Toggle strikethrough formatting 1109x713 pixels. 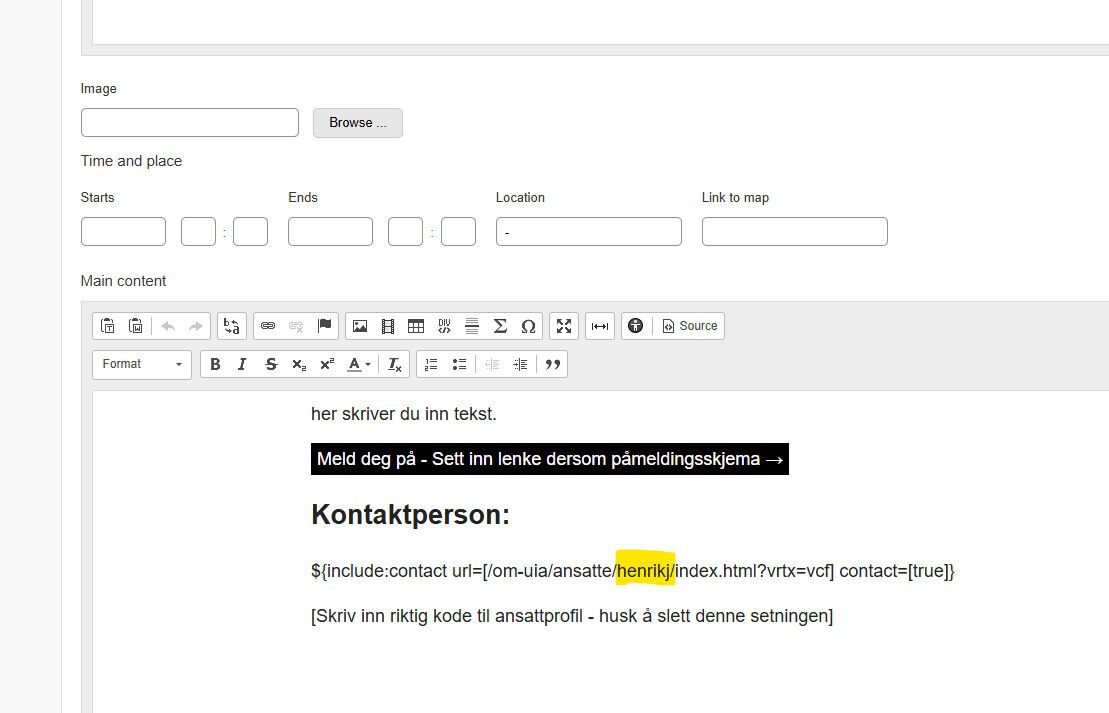coord(271,364)
